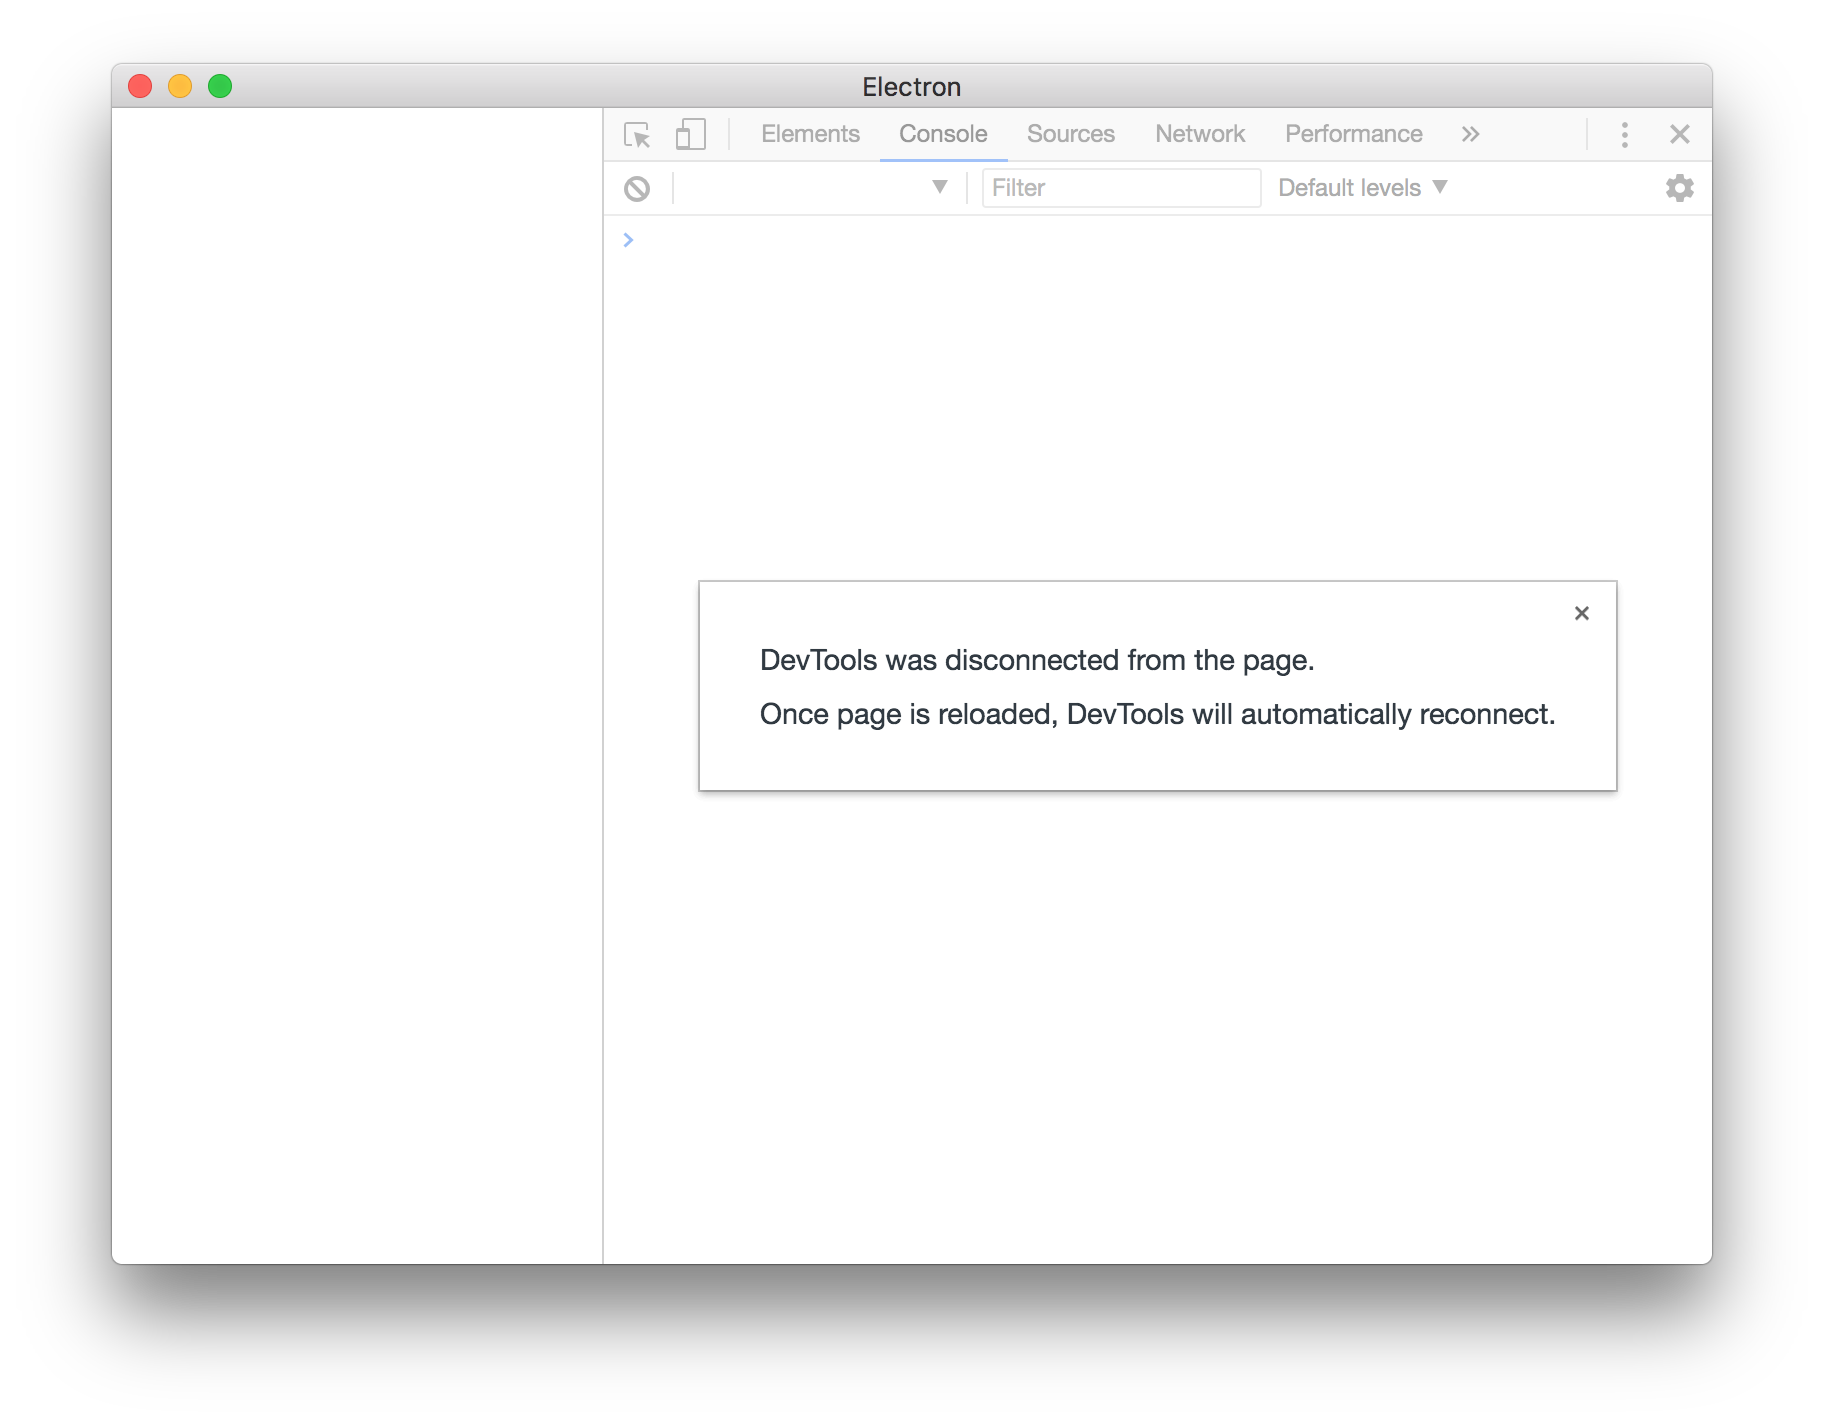The height and width of the screenshot is (1424, 1824).
Task: Clear the console messages
Action: [x=636, y=188]
